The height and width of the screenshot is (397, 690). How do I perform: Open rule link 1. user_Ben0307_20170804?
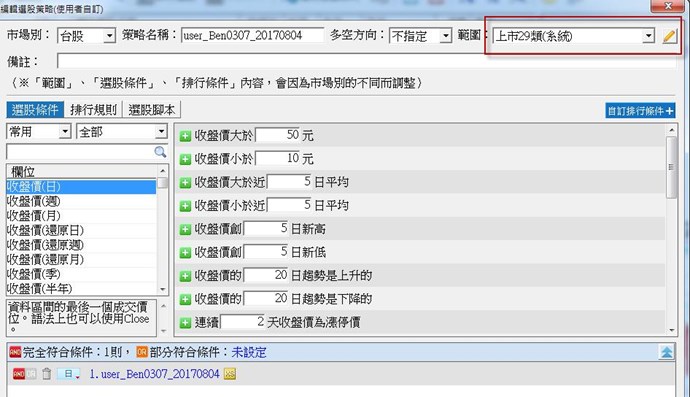(x=154, y=374)
